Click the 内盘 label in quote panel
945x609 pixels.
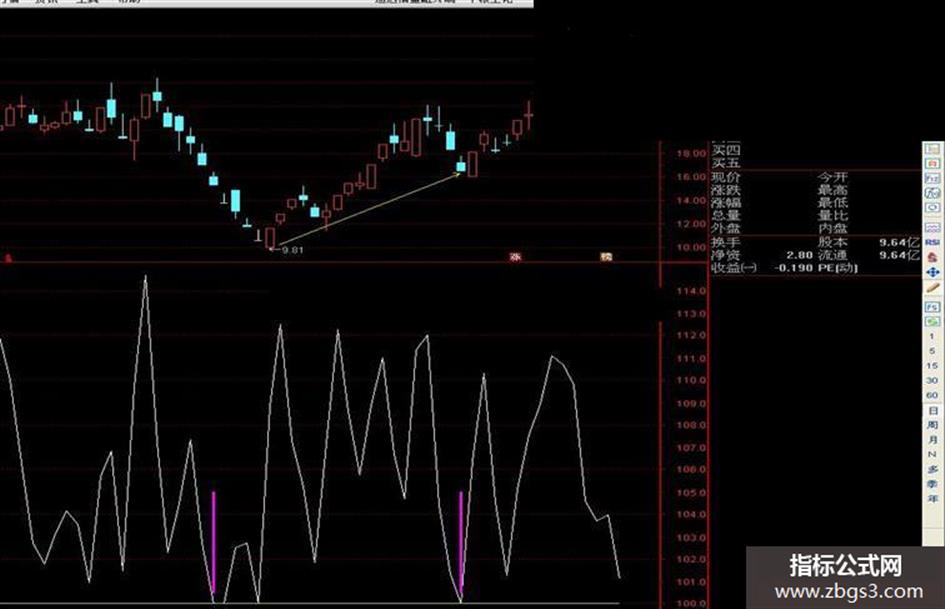pyautogui.click(x=833, y=229)
